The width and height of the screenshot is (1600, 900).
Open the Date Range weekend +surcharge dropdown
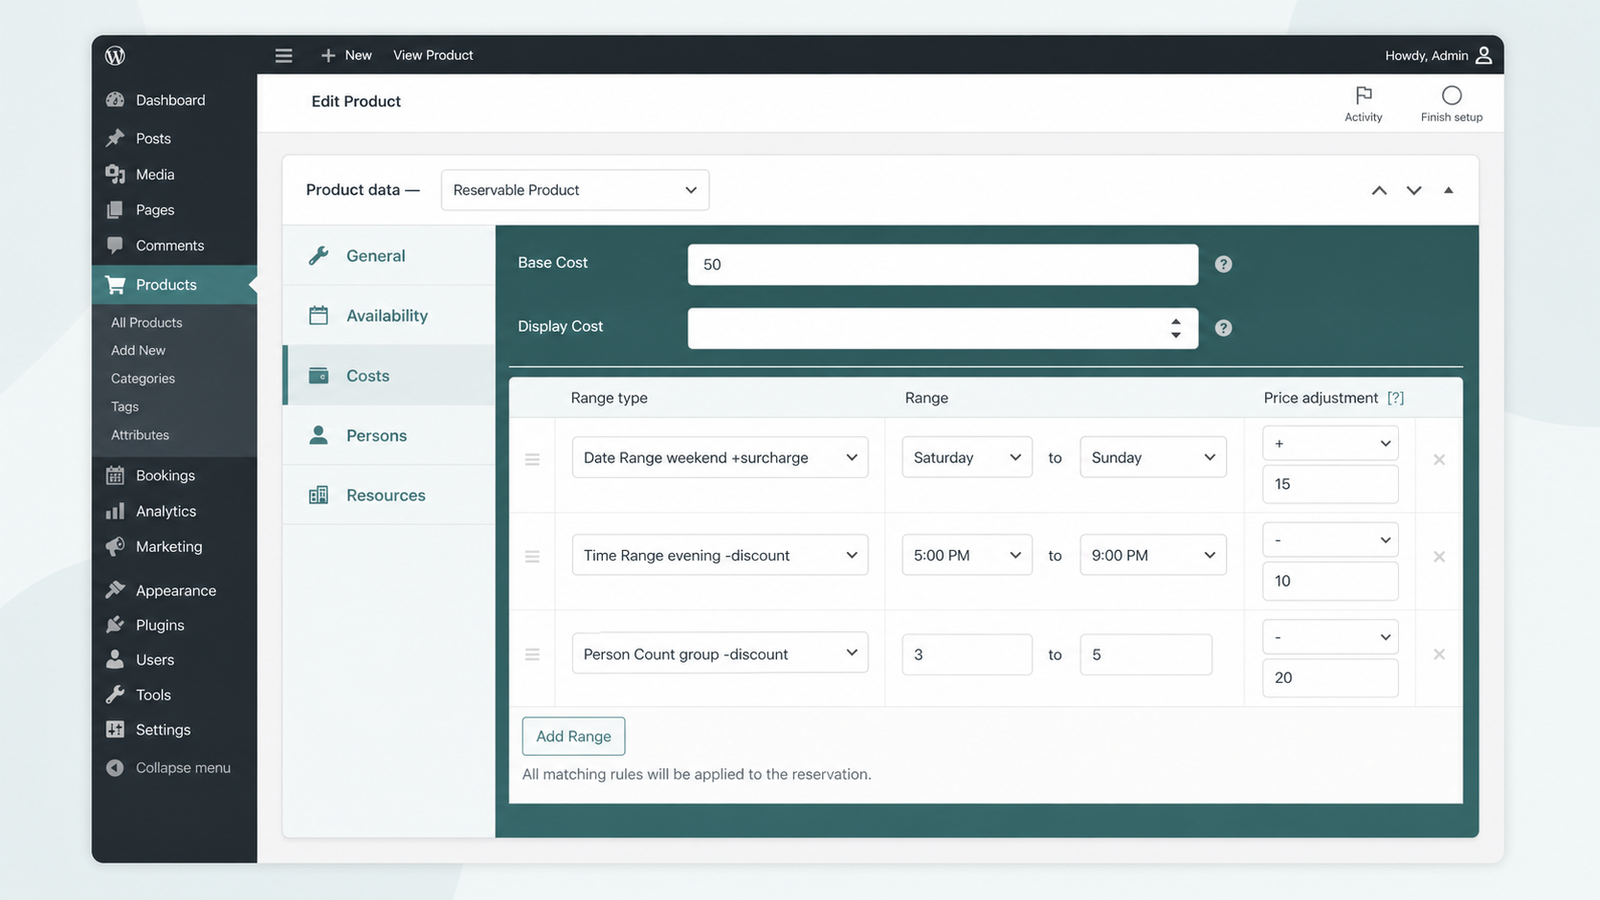pos(720,458)
